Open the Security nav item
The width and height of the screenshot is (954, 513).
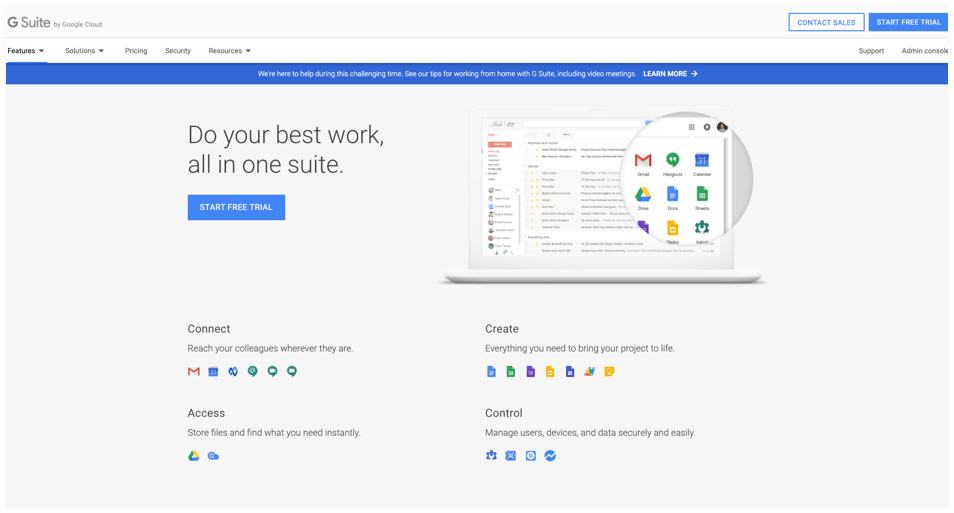click(x=178, y=51)
